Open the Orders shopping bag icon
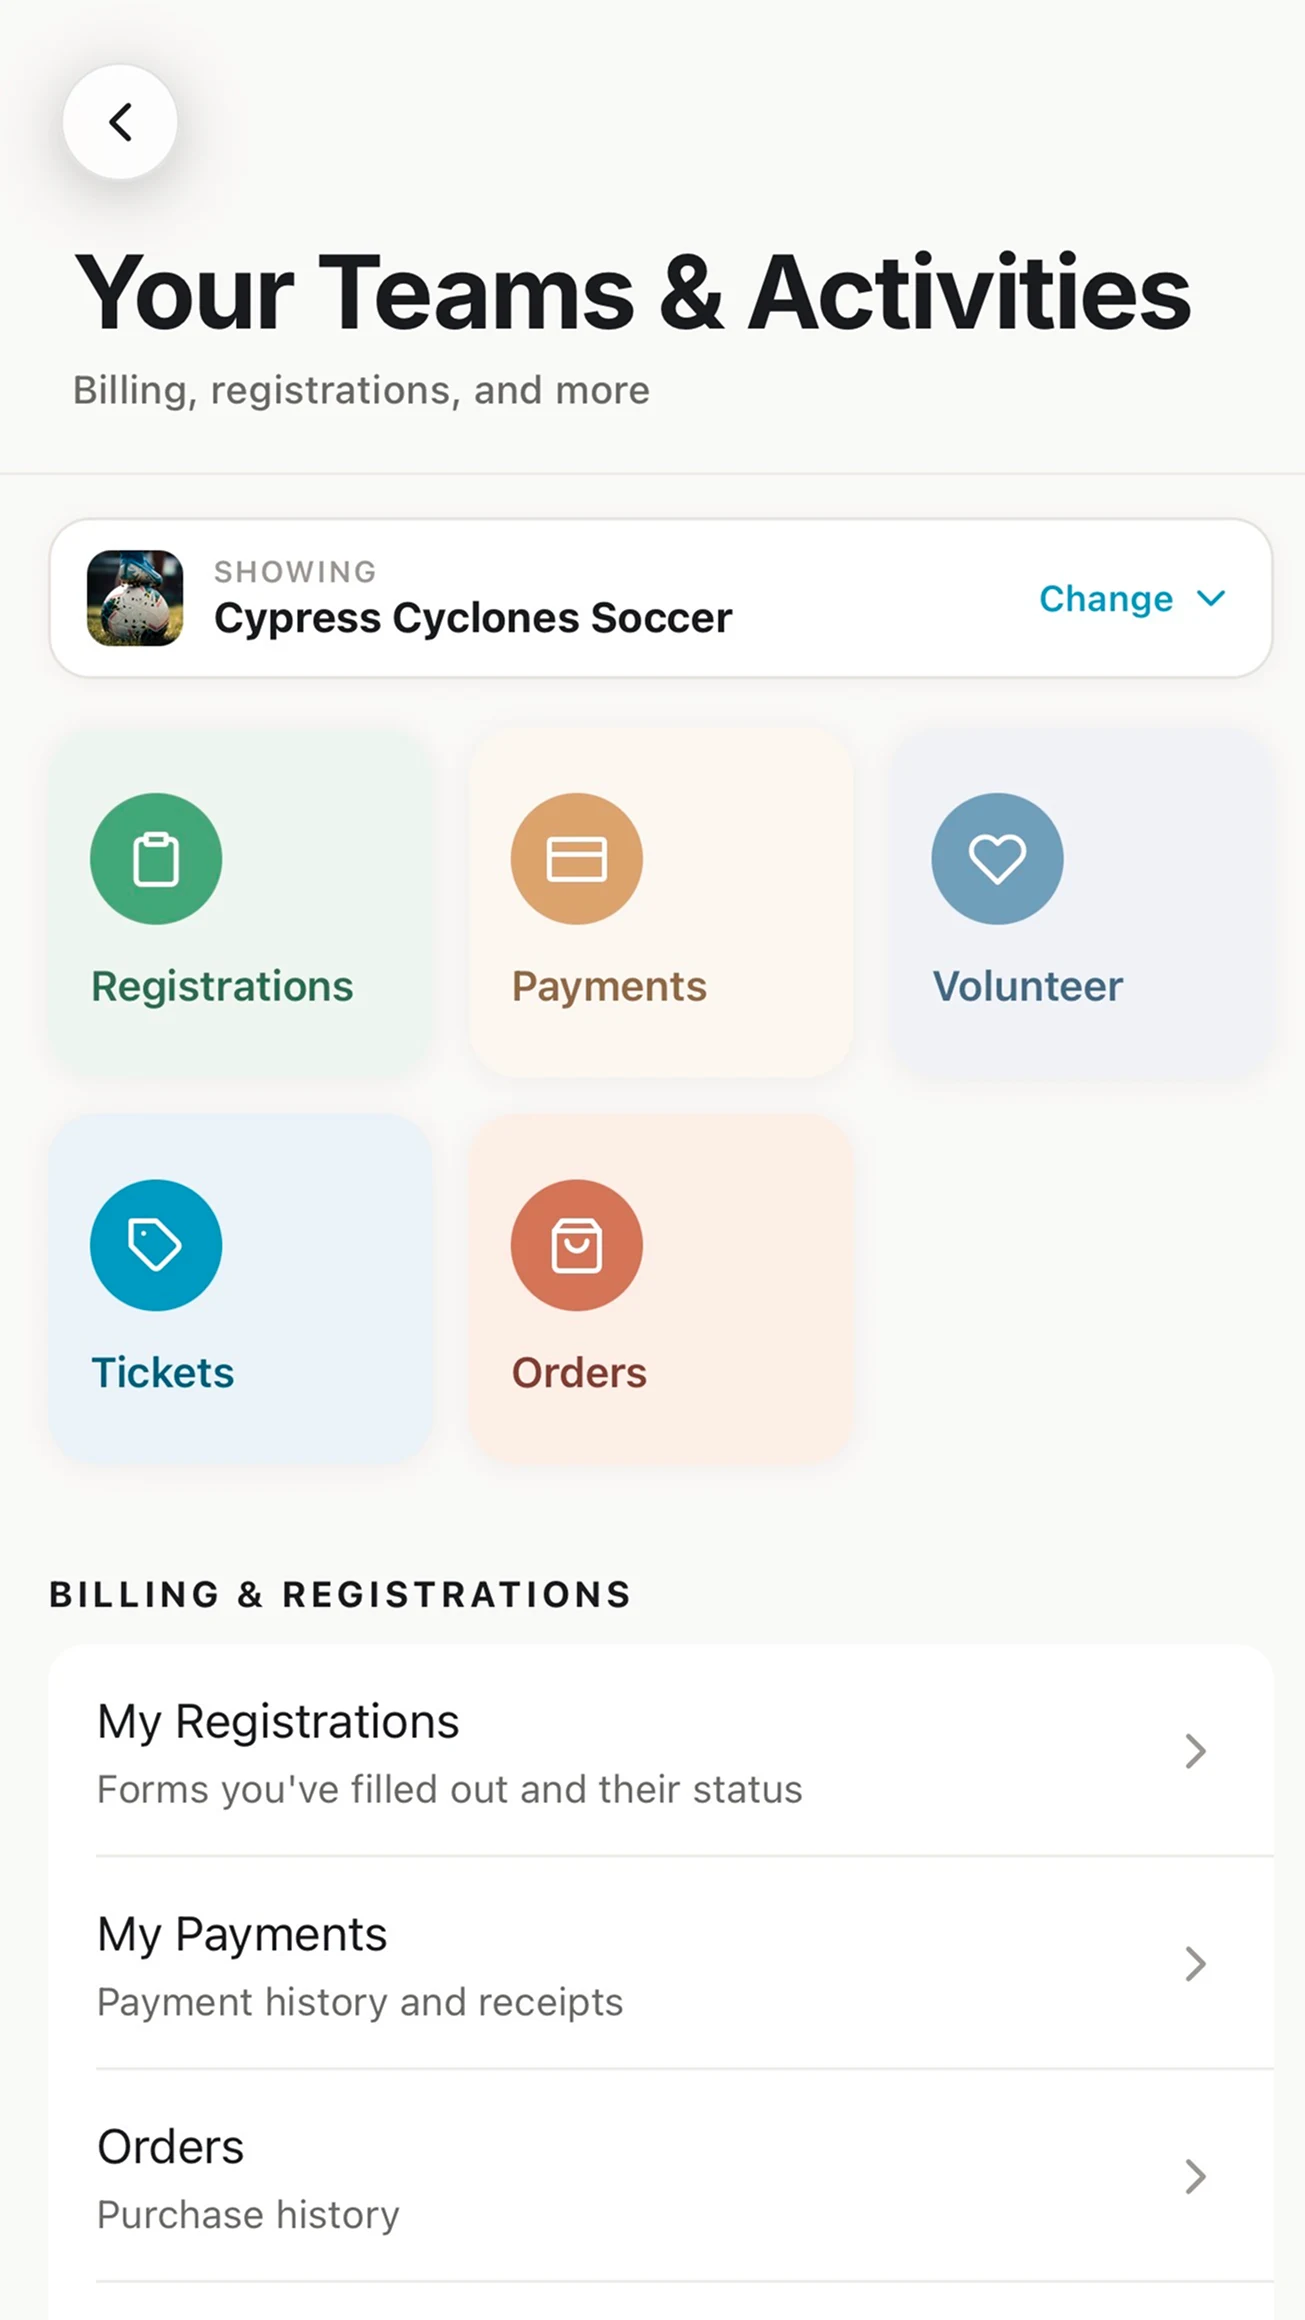Screen dimensions: 1305x2320 point(577,1245)
